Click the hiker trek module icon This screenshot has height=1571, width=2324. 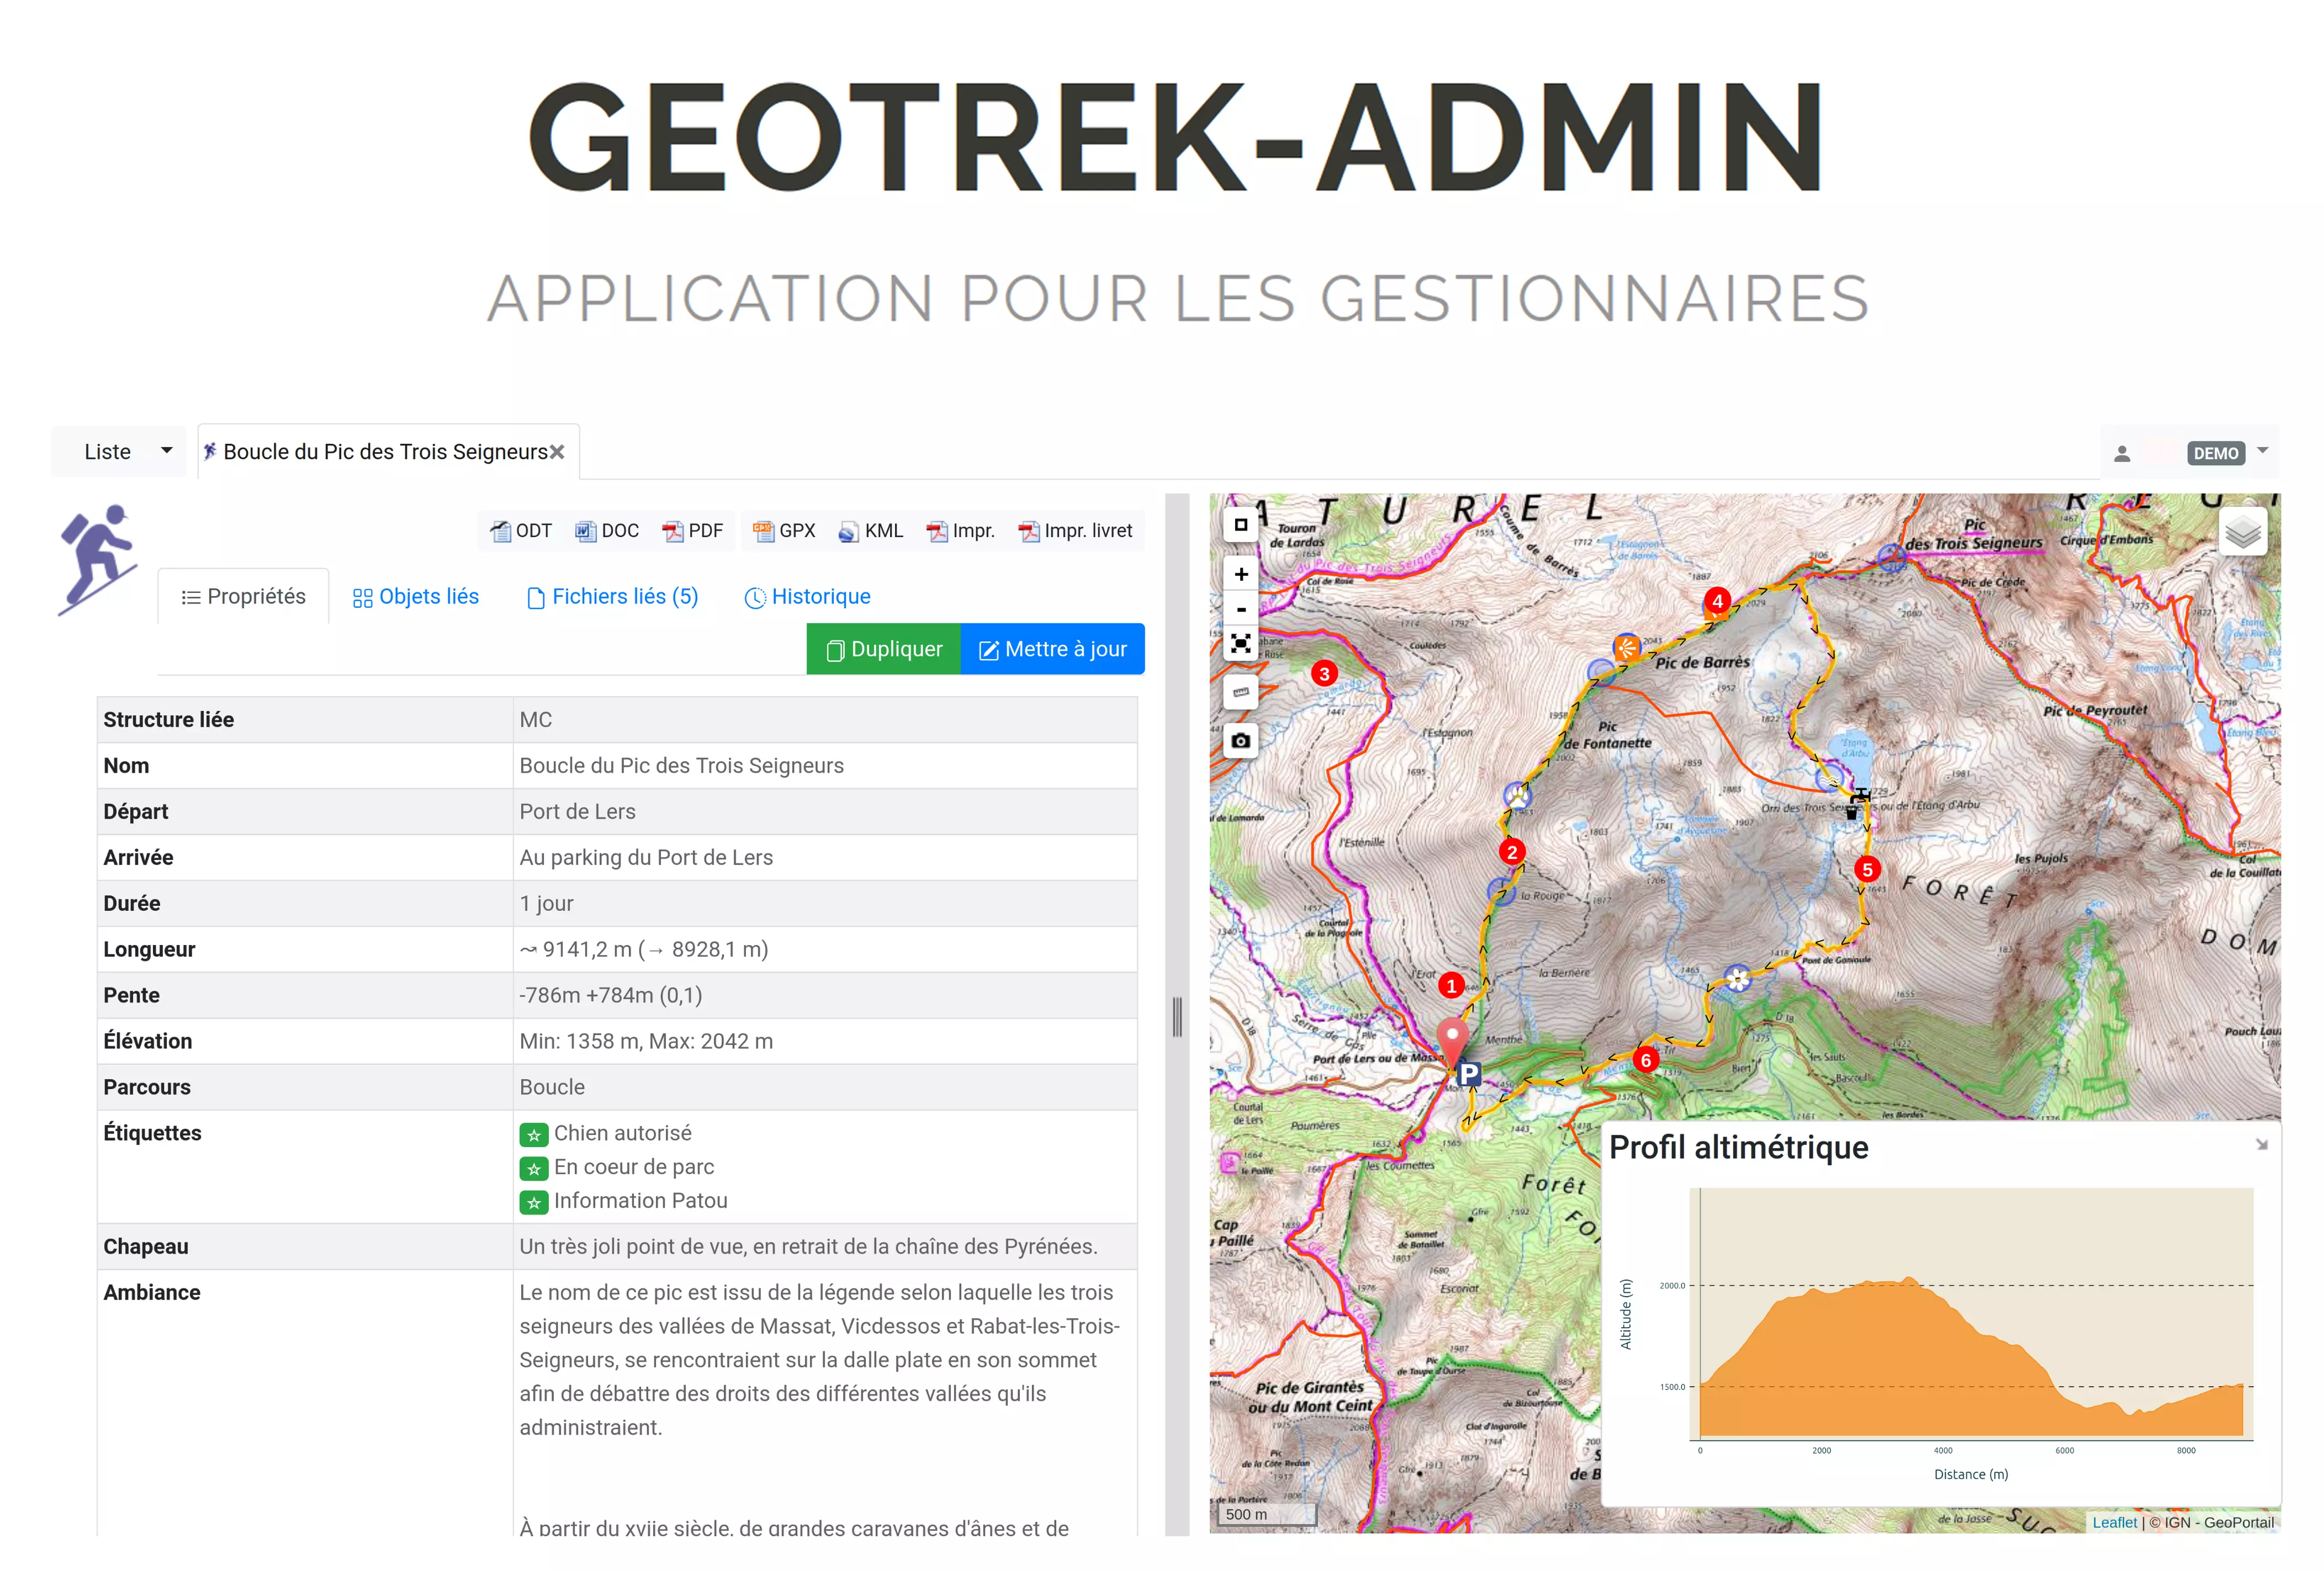coord(97,560)
